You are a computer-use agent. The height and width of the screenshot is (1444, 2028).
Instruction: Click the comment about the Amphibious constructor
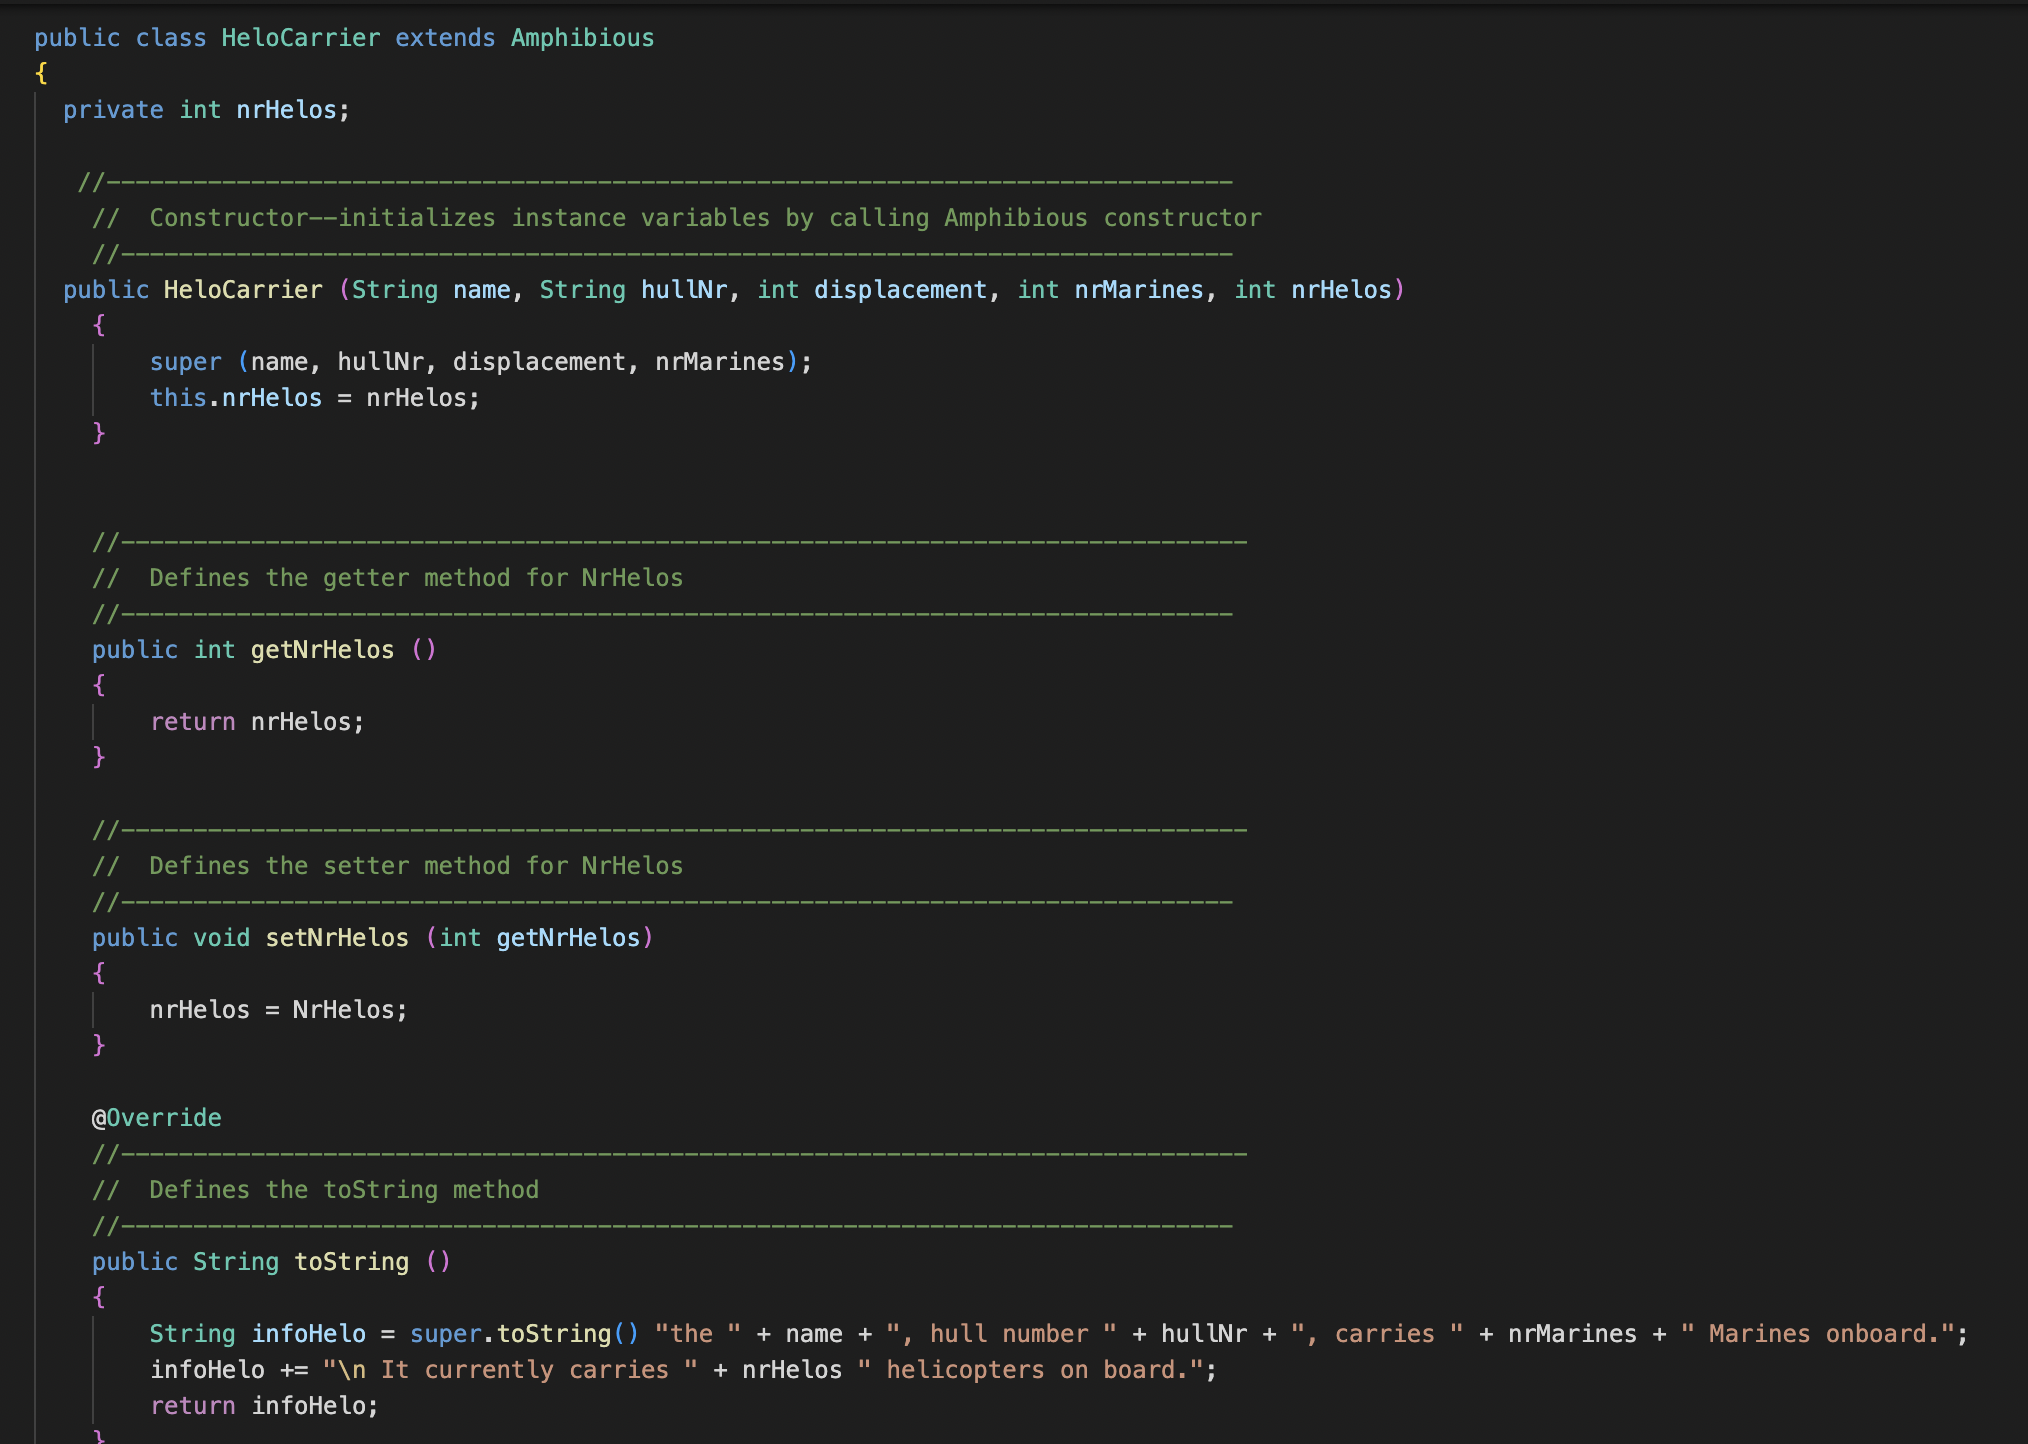click(677, 218)
